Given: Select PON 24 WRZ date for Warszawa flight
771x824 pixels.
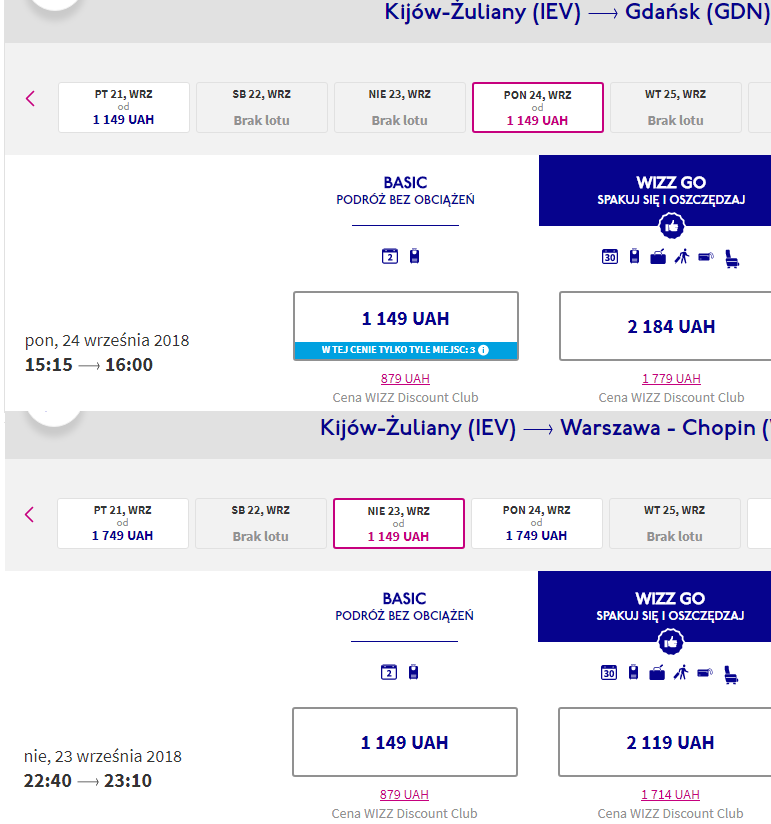Looking at the screenshot, I should [537, 523].
